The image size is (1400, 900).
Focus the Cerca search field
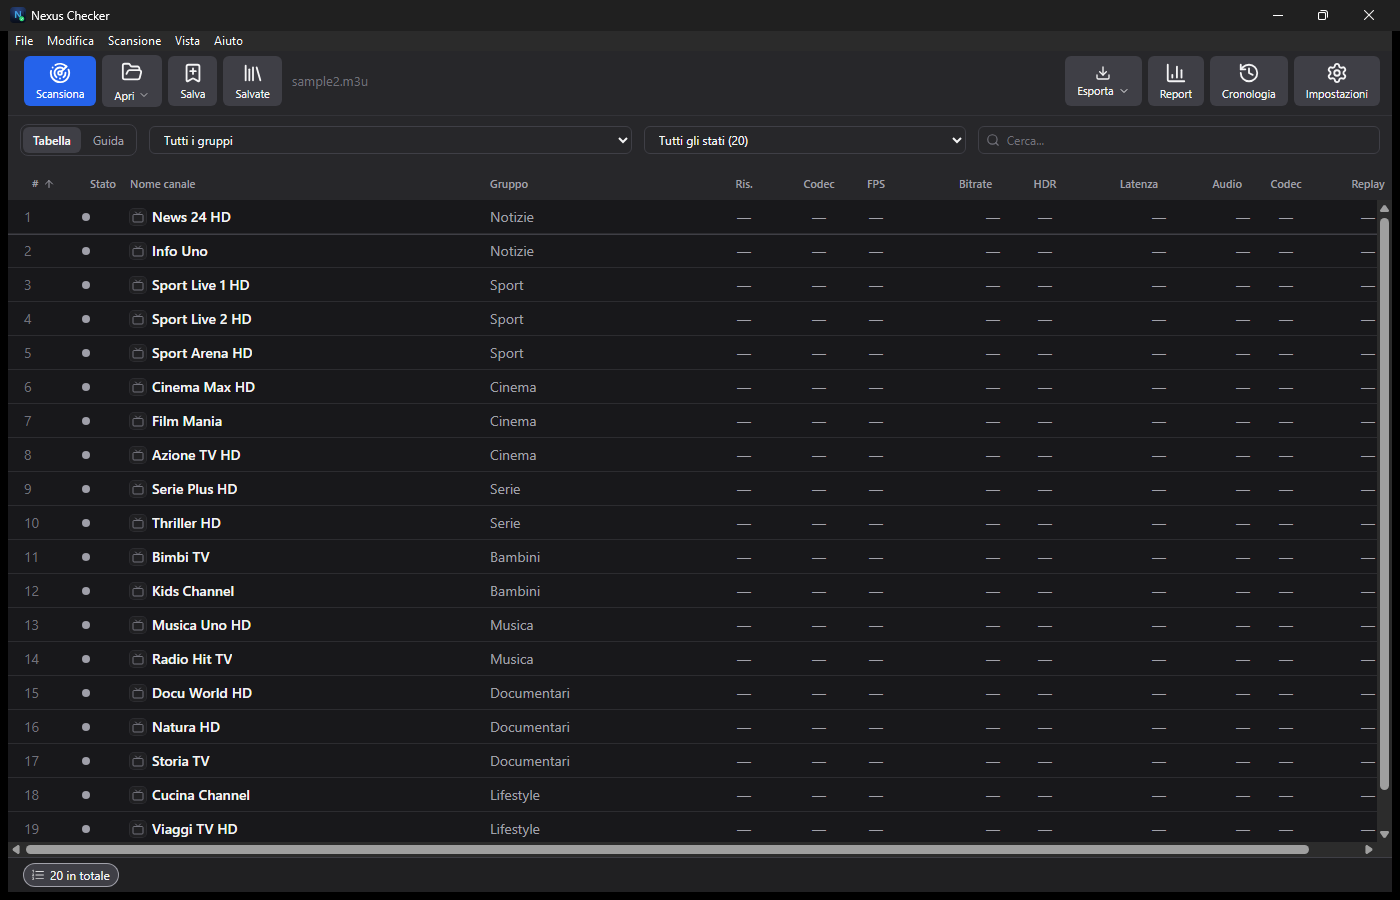(1179, 141)
